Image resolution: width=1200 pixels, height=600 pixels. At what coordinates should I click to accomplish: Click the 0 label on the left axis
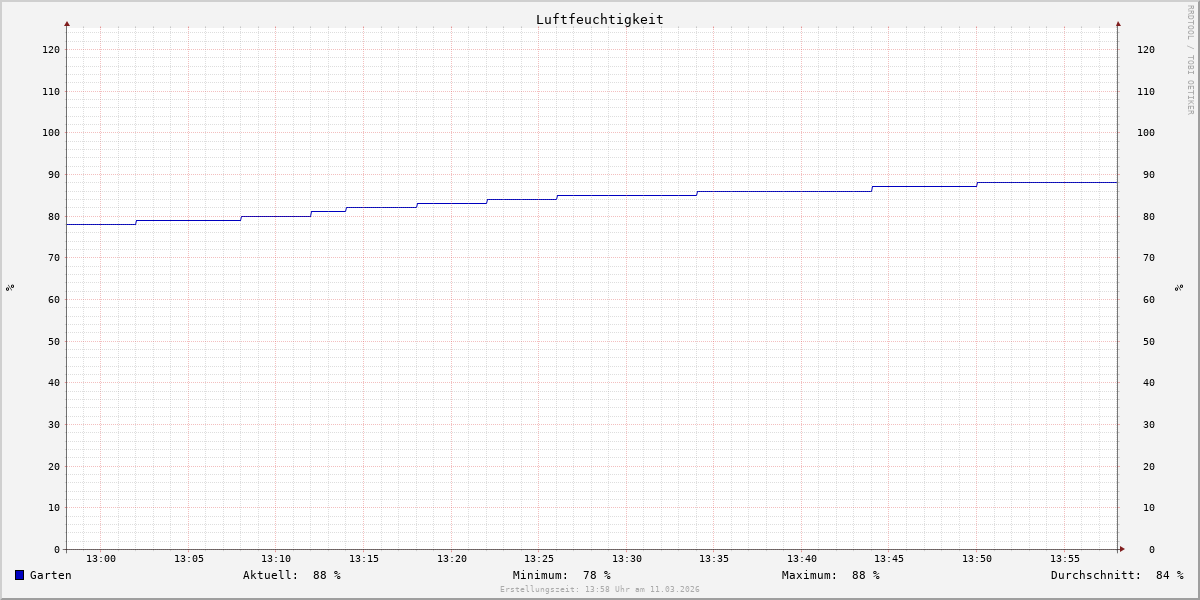57,549
